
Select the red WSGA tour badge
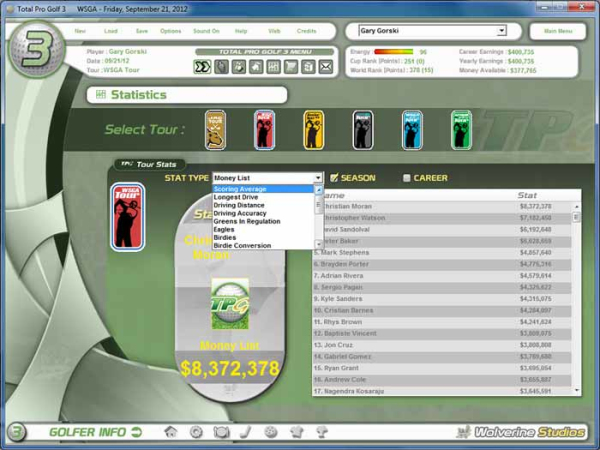[x=264, y=130]
